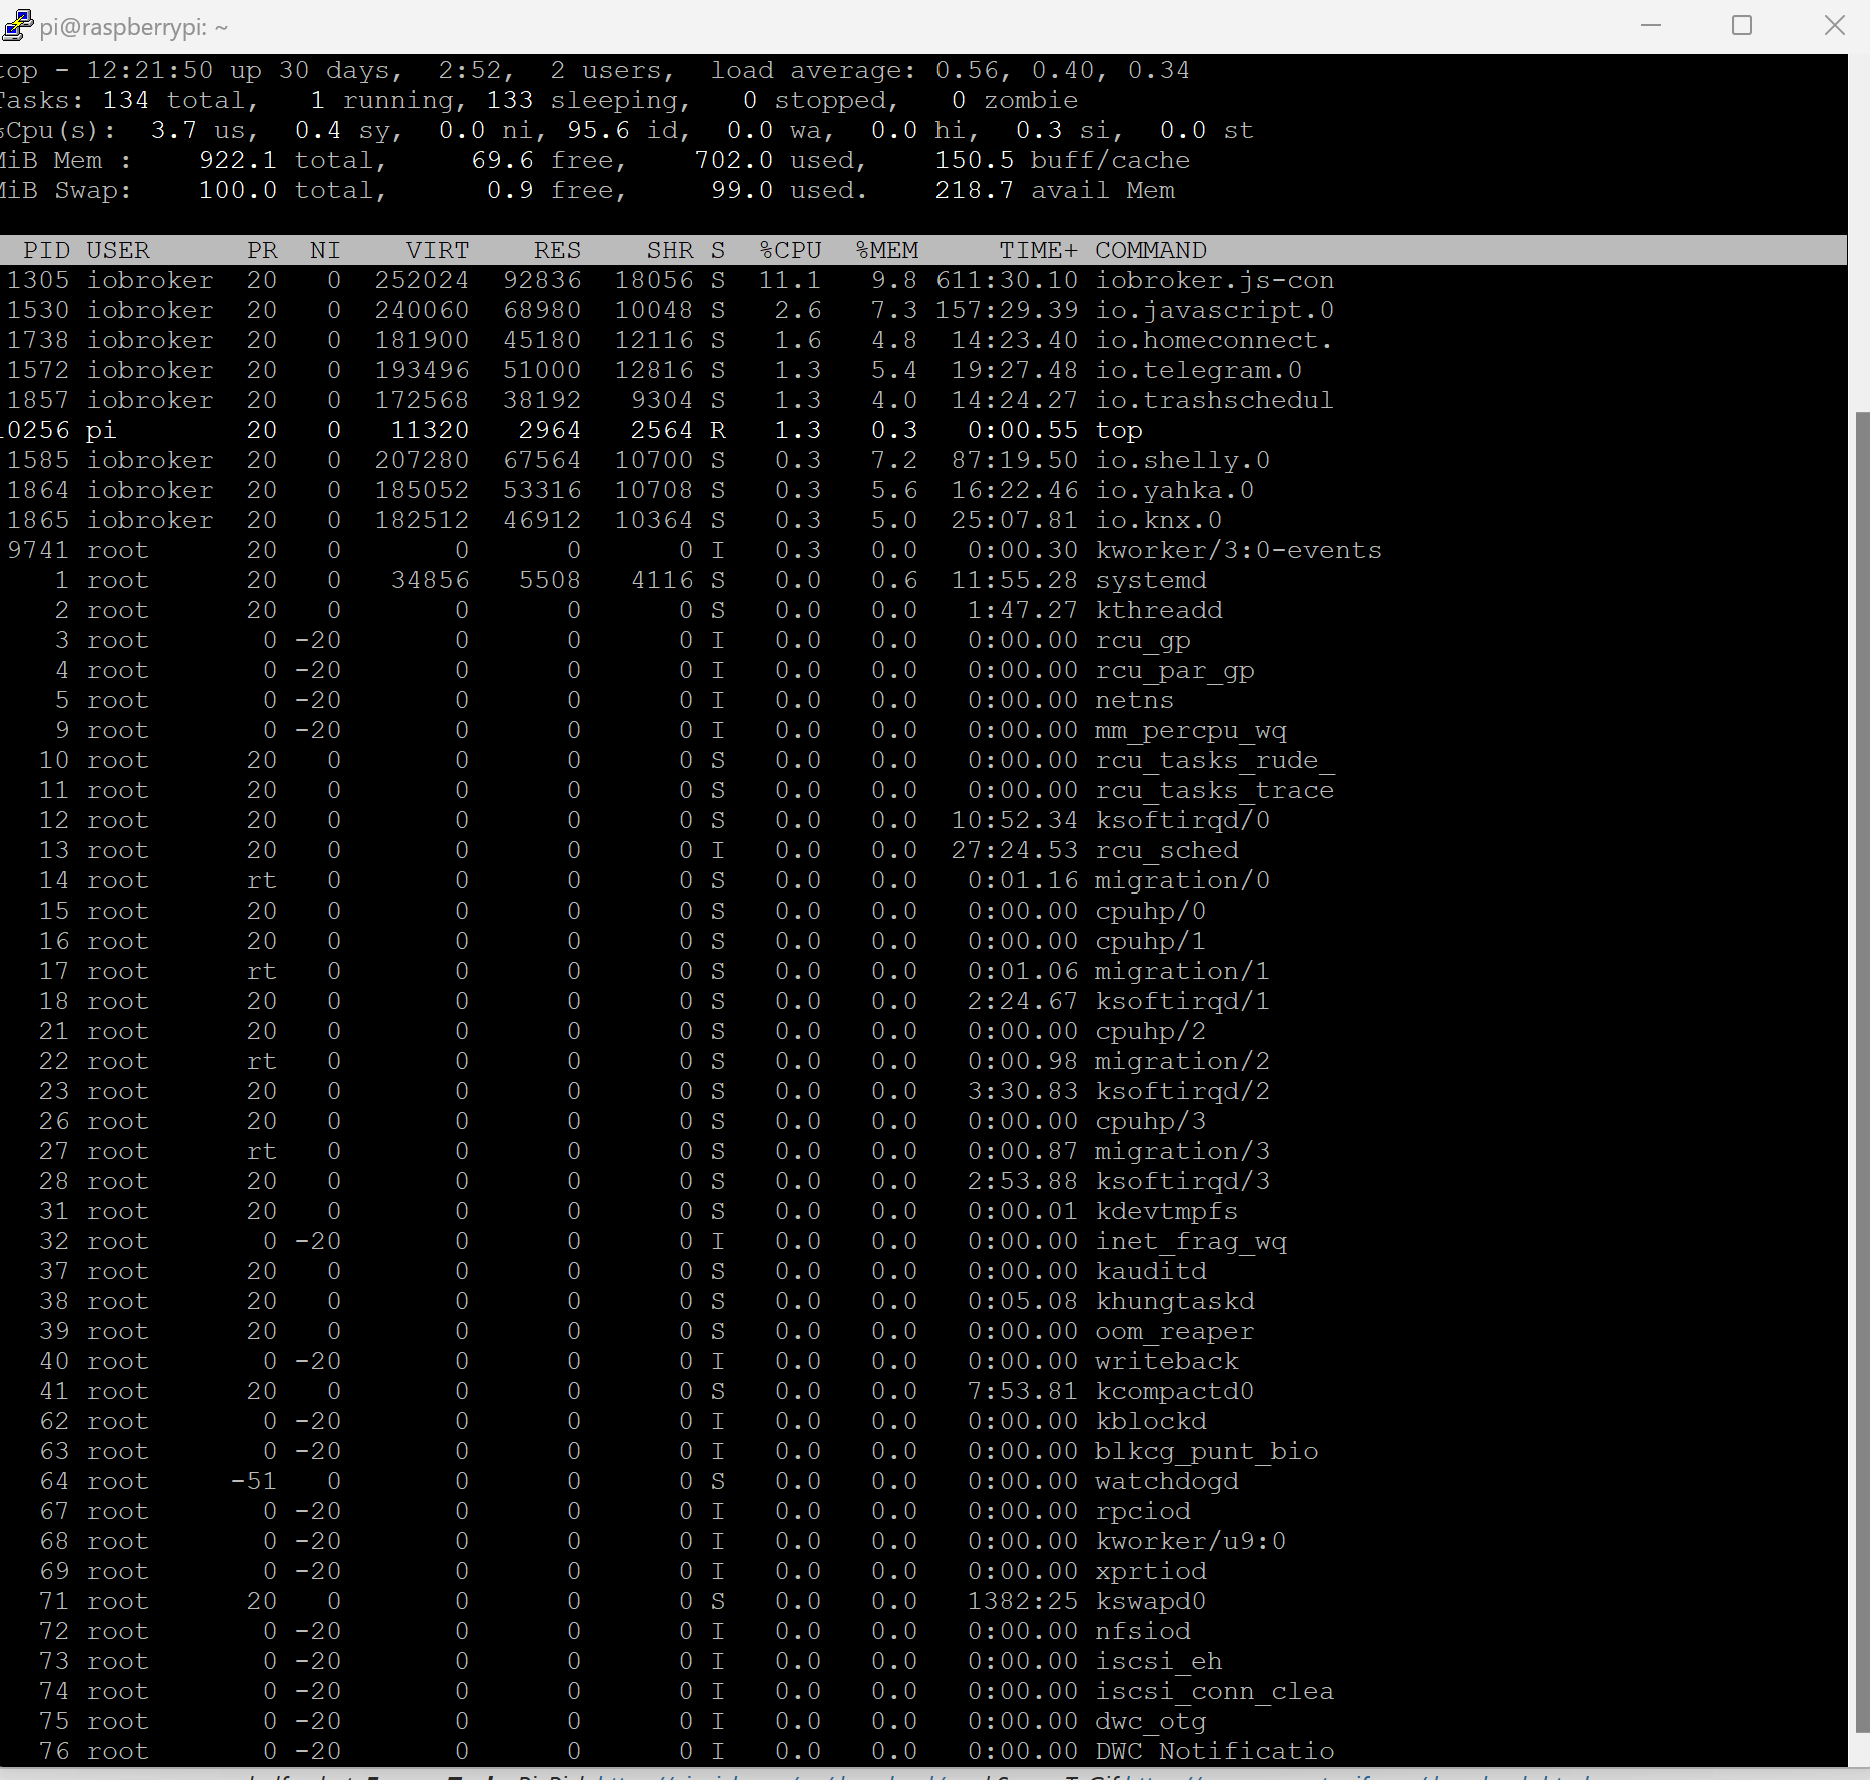Click the 'rcu_par_gp' command name
1870x1780 pixels.
(1175, 670)
